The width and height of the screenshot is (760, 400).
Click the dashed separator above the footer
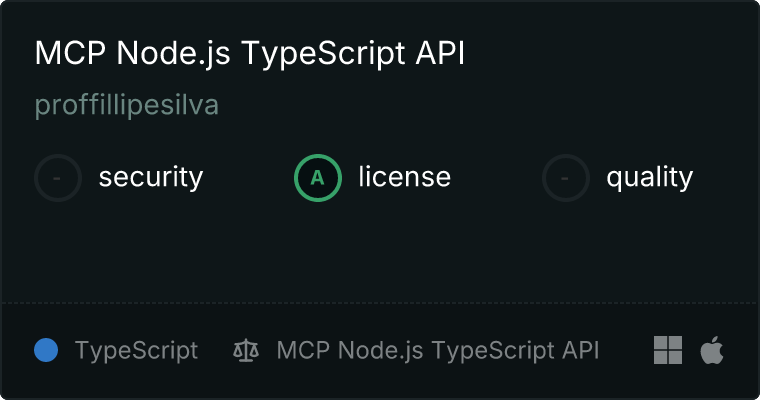[380, 302]
